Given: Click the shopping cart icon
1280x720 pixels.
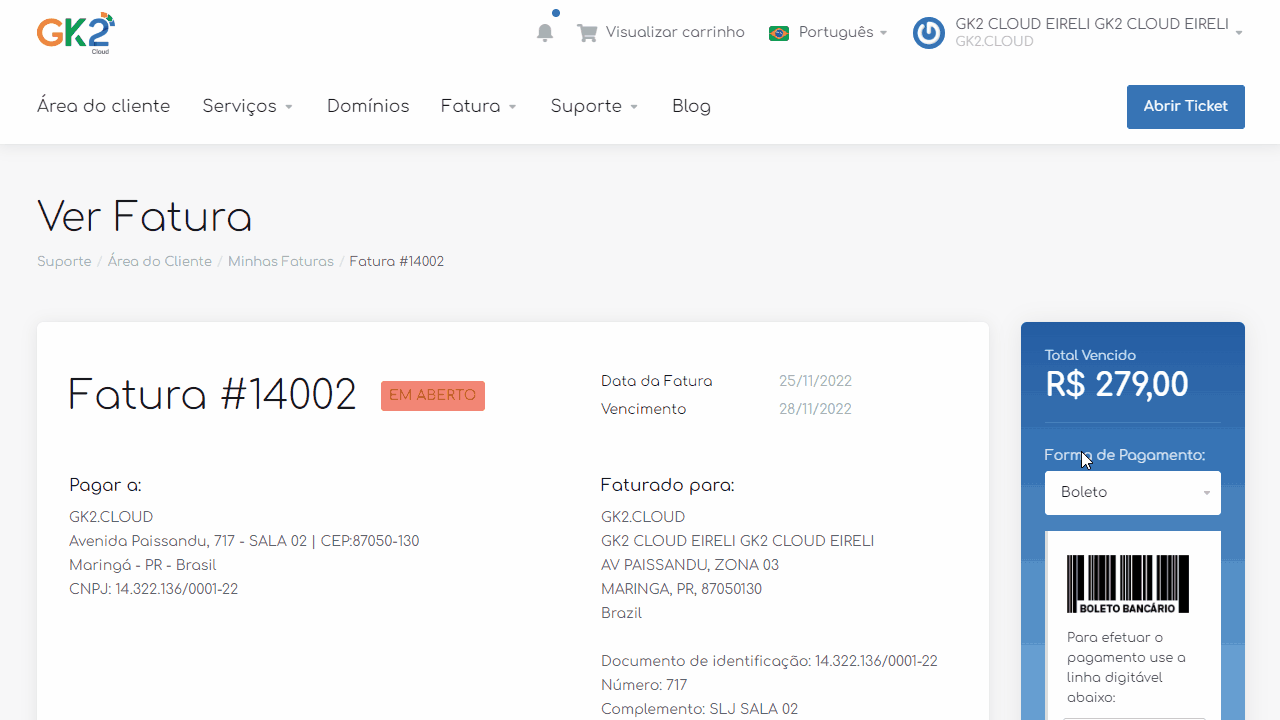Looking at the screenshot, I should pos(587,33).
